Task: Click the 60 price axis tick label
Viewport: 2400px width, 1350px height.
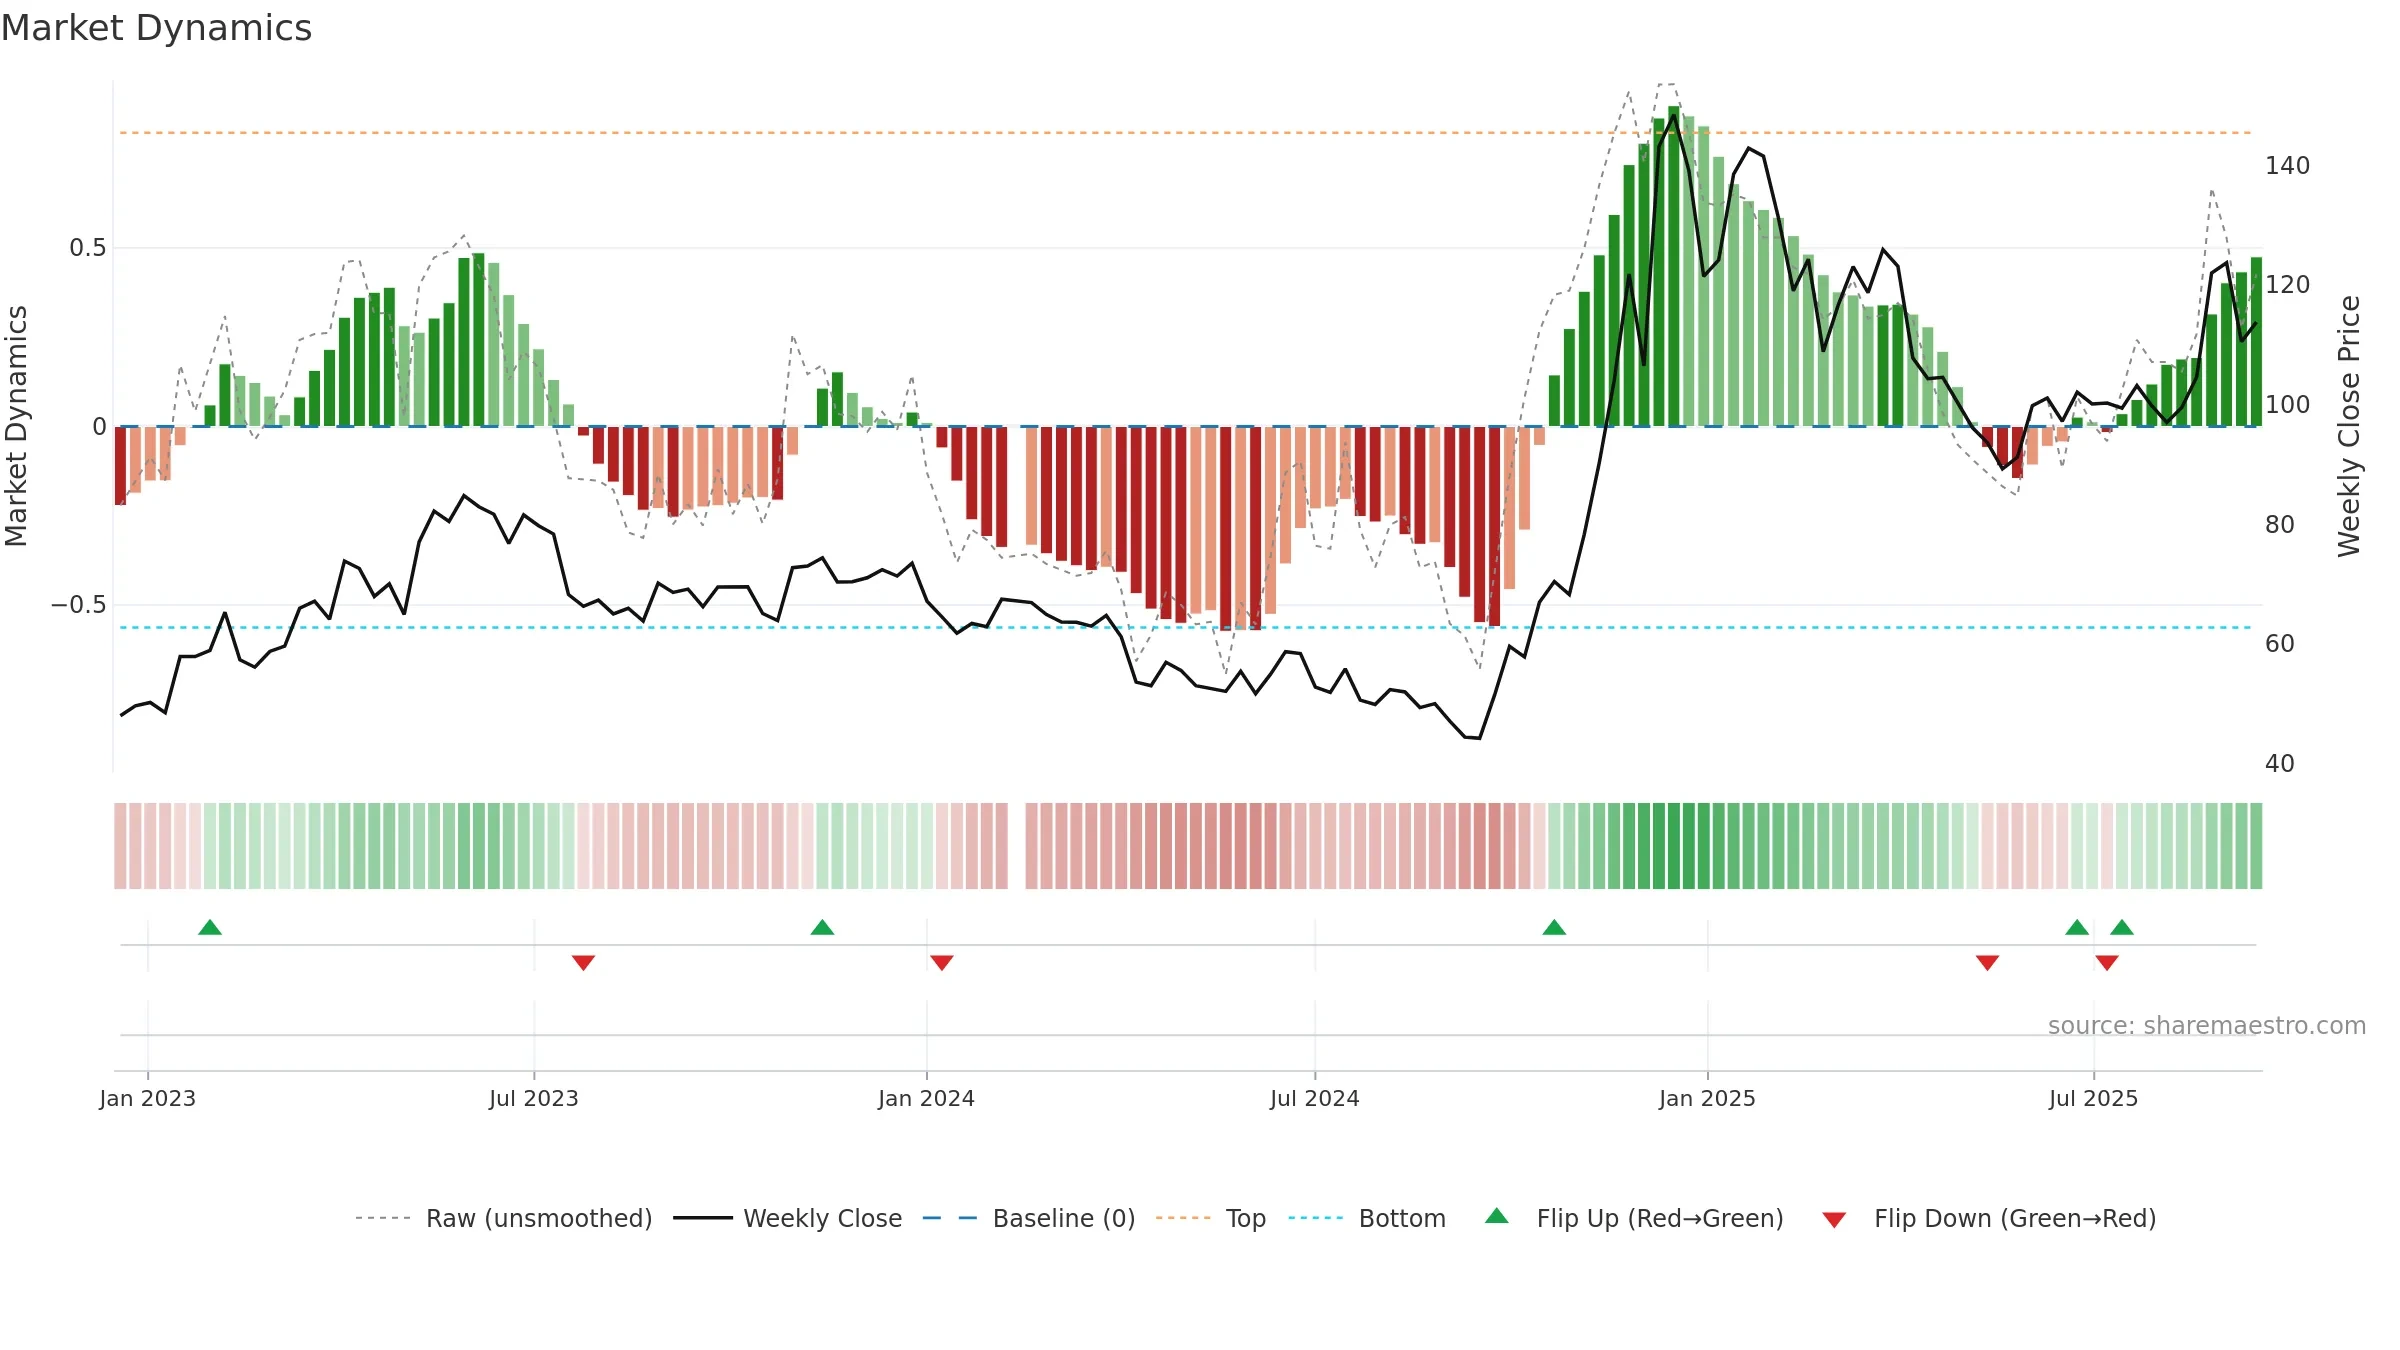Action: pyautogui.click(x=2280, y=644)
